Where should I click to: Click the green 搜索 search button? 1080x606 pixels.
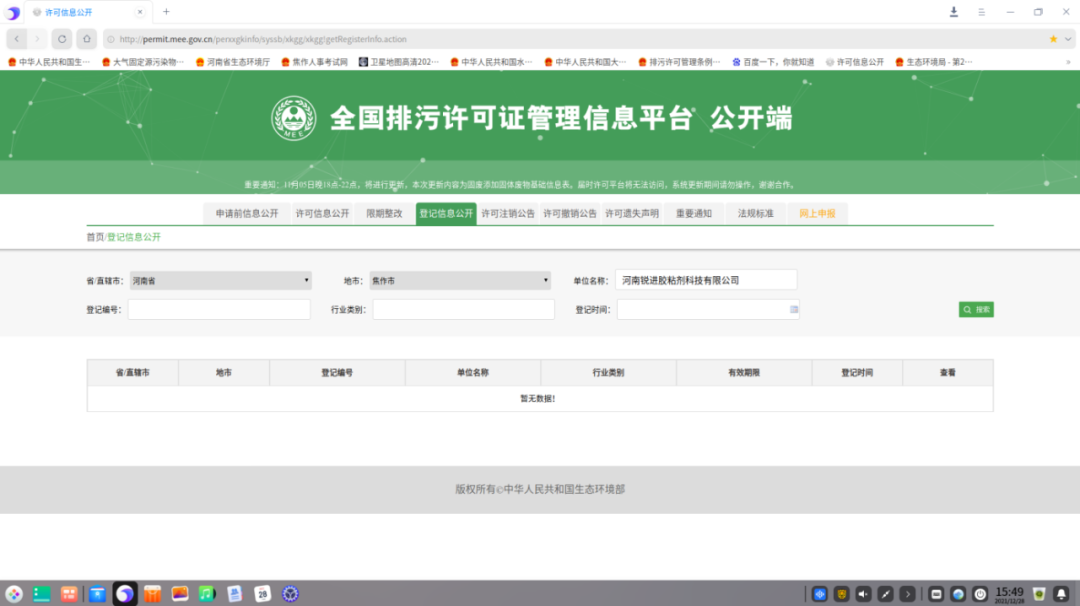[x=976, y=310]
